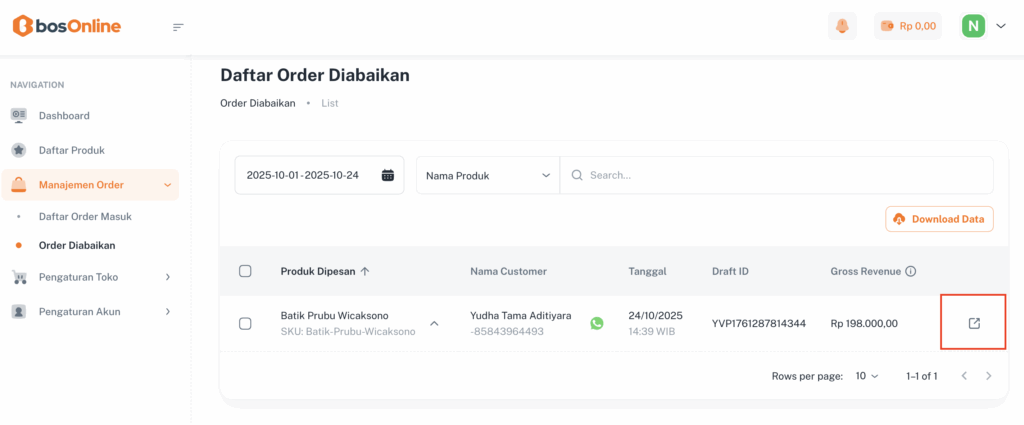The width and height of the screenshot is (1024, 425).
Task: Open the Nama Produk filter dropdown
Action: (x=487, y=175)
